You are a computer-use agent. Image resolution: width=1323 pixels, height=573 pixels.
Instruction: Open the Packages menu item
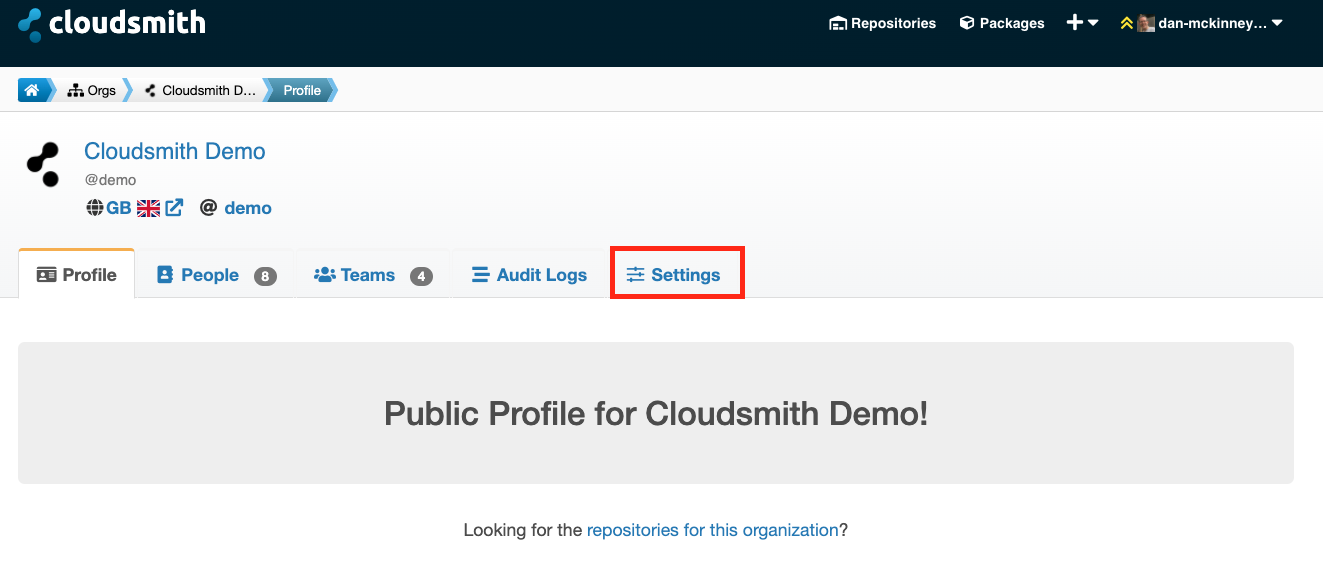coord(1002,23)
